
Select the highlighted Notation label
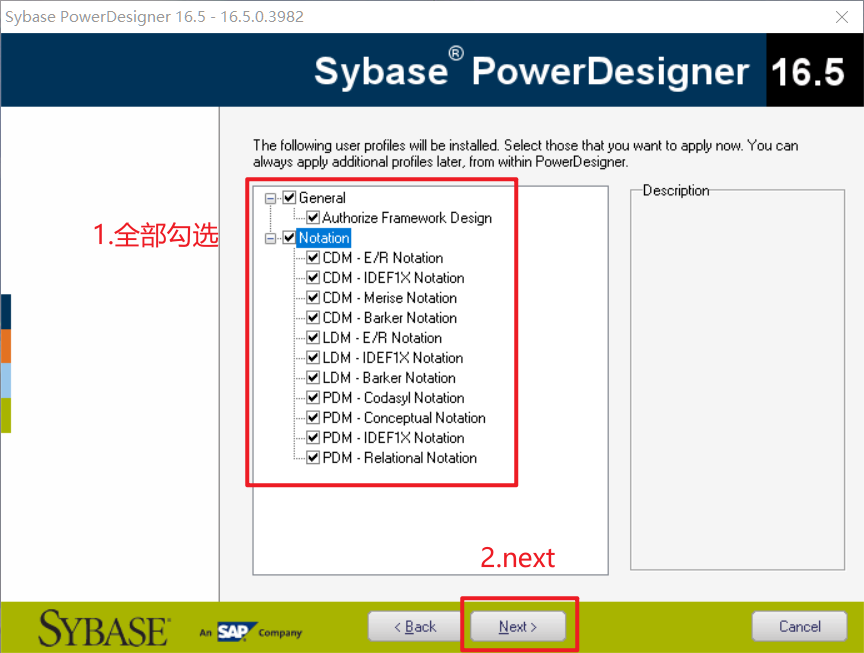click(x=324, y=238)
